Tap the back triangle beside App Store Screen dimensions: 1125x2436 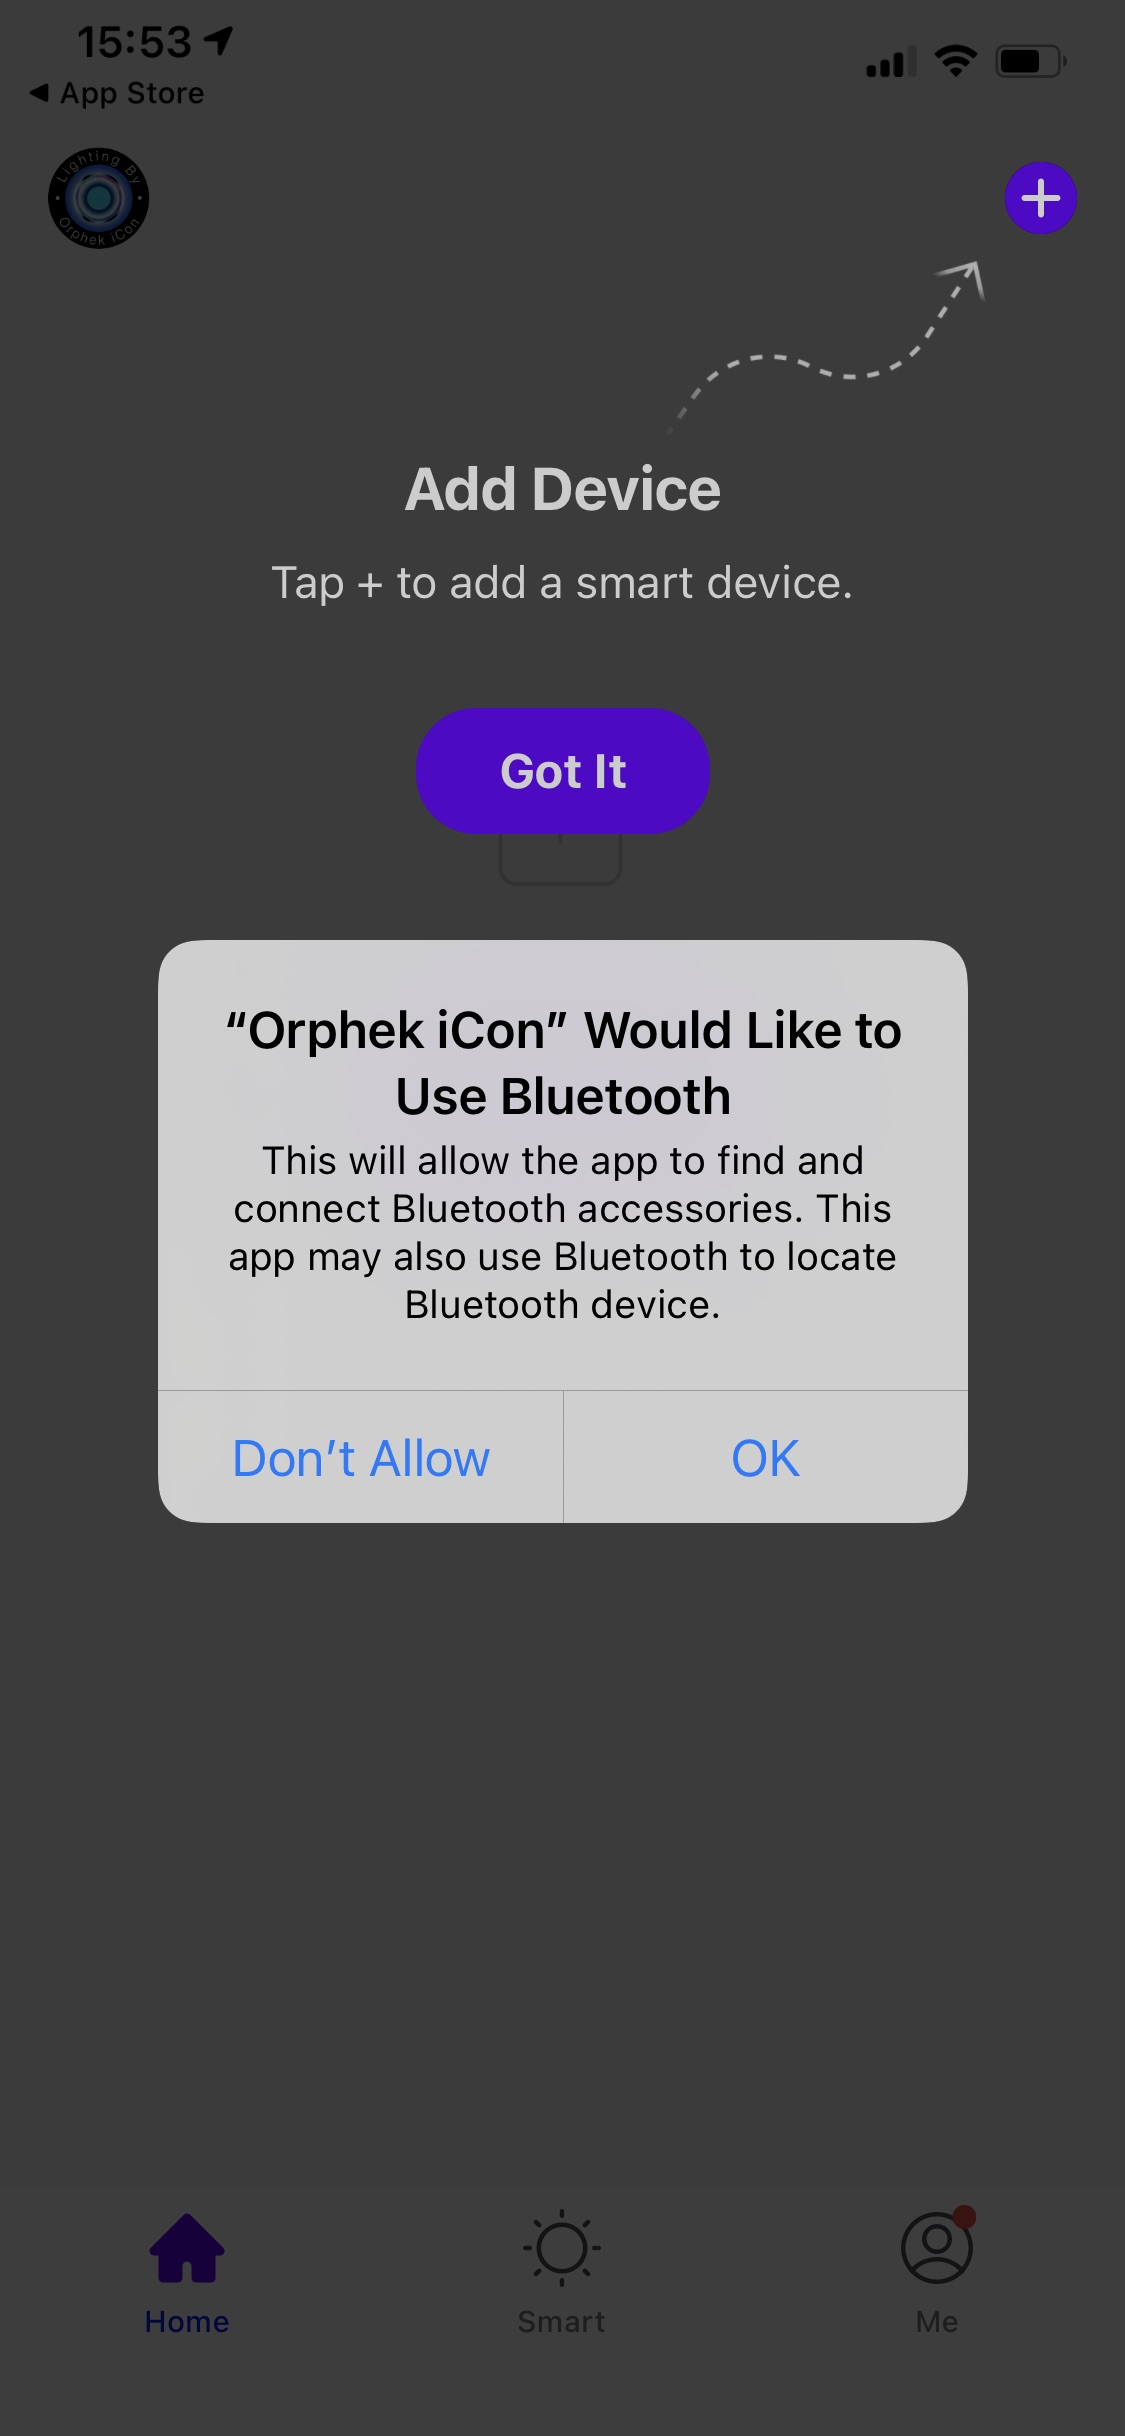(x=39, y=93)
